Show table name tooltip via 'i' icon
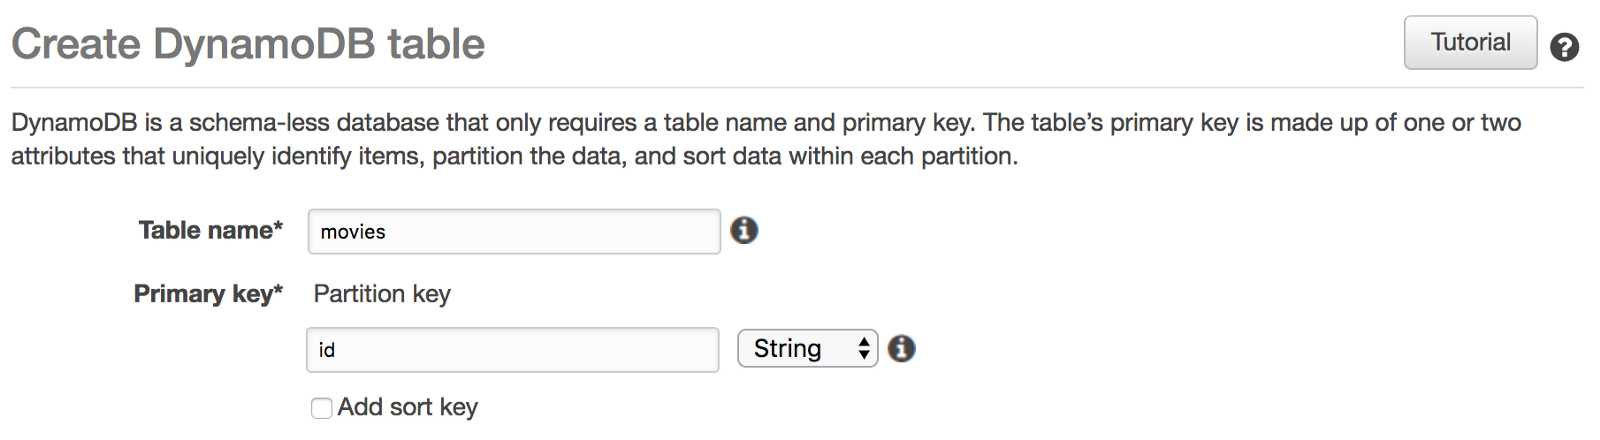Image resolution: width=1600 pixels, height=440 pixels. [744, 230]
